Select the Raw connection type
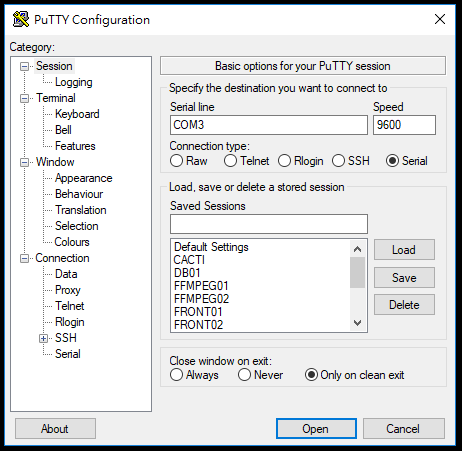 click(176, 161)
